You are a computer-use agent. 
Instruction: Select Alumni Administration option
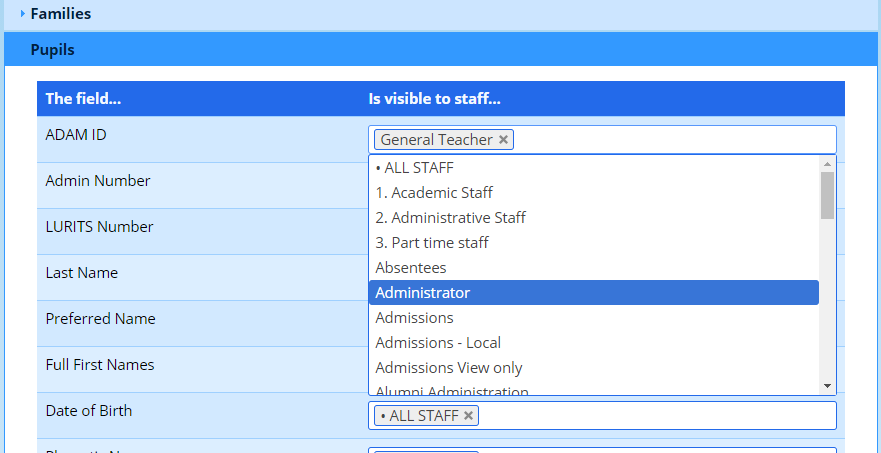tap(451, 391)
